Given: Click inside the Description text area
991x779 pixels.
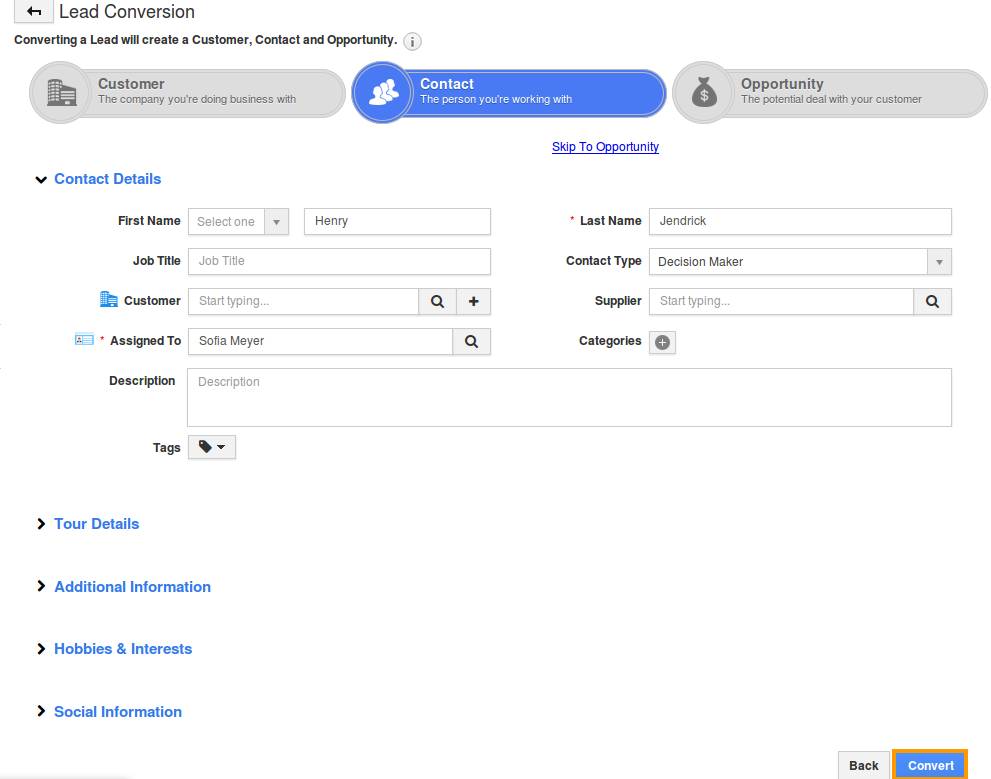Looking at the screenshot, I should 569,397.
